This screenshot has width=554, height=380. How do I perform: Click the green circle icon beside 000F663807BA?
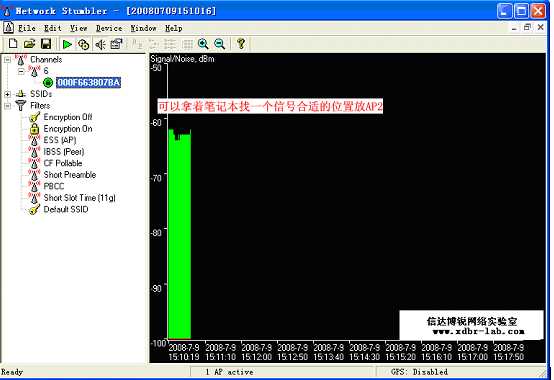[x=48, y=83]
